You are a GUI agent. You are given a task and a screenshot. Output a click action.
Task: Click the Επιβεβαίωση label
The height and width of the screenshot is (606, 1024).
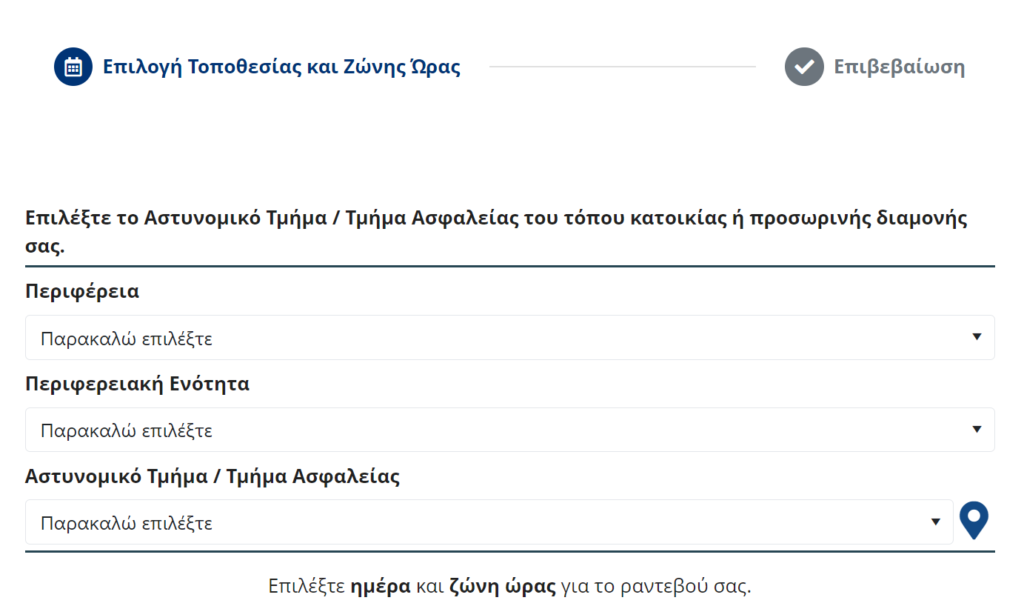click(x=899, y=67)
